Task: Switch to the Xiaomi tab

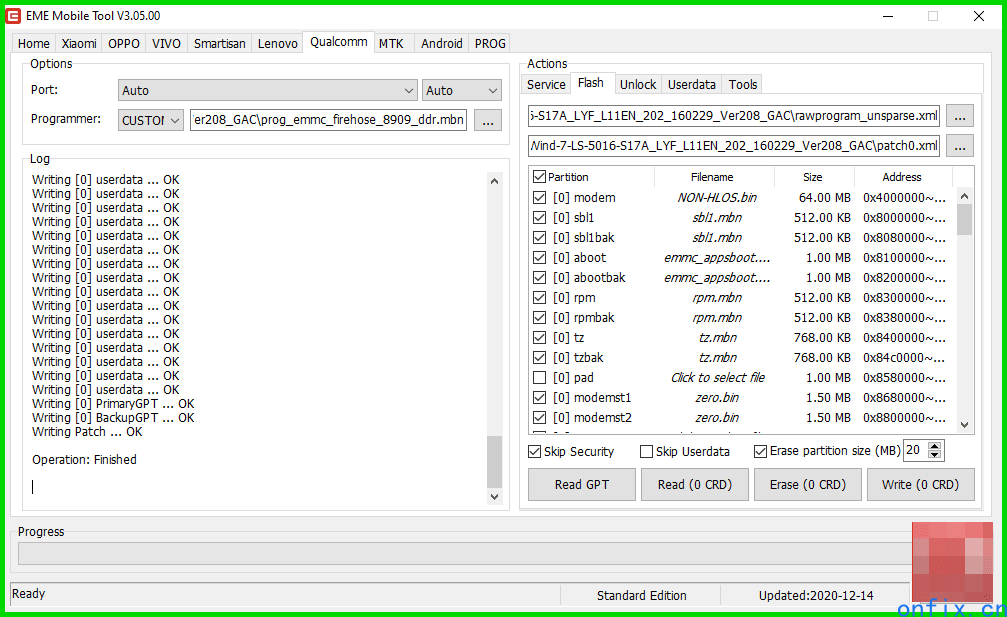Action: point(79,44)
